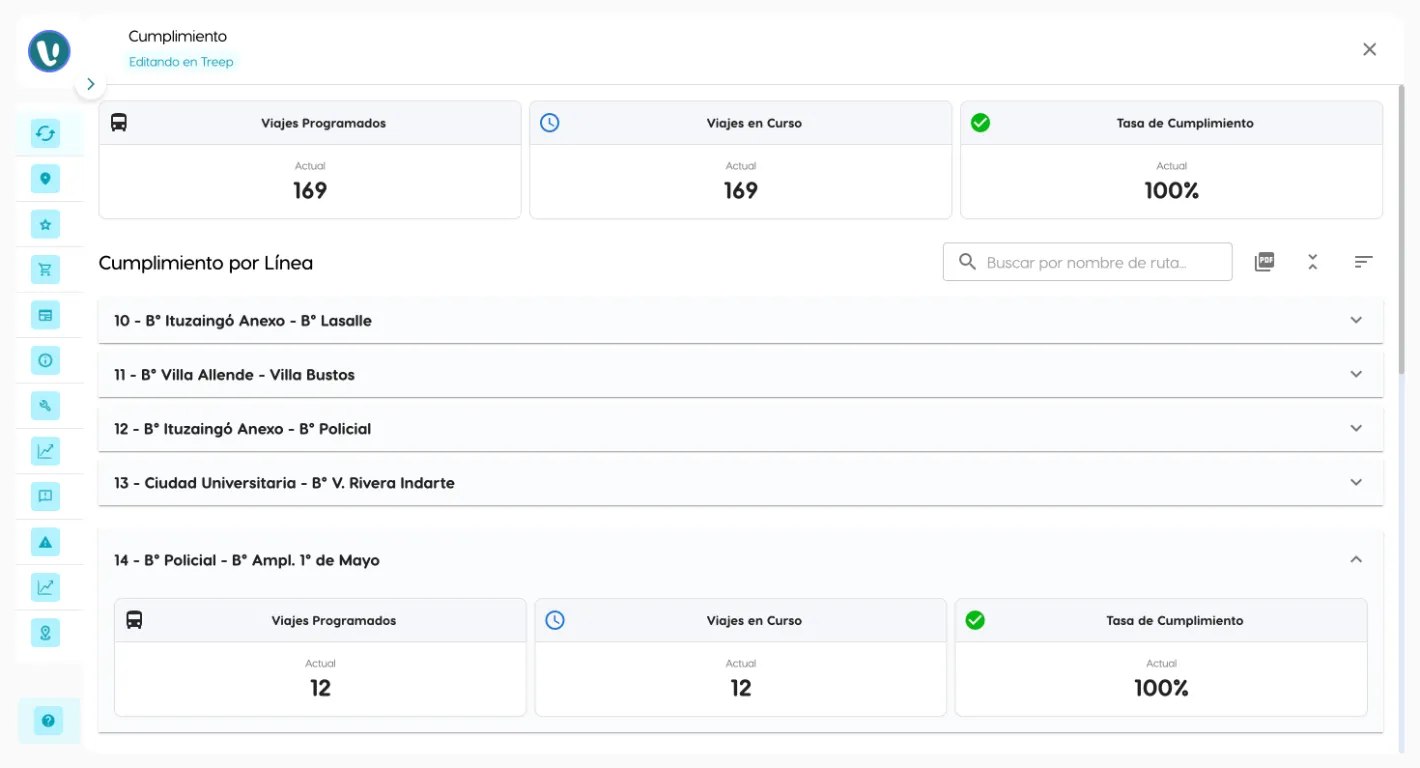This screenshot has height=768, width=1420.
Task: Export lines report with PDF icon
Action: (x=1264, y=262)
